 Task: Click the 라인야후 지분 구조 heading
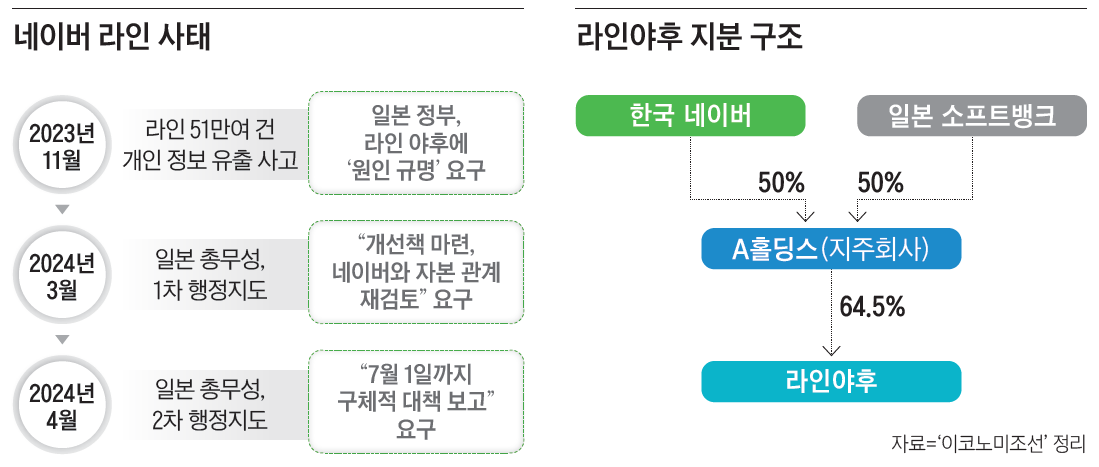click(690, 39)
